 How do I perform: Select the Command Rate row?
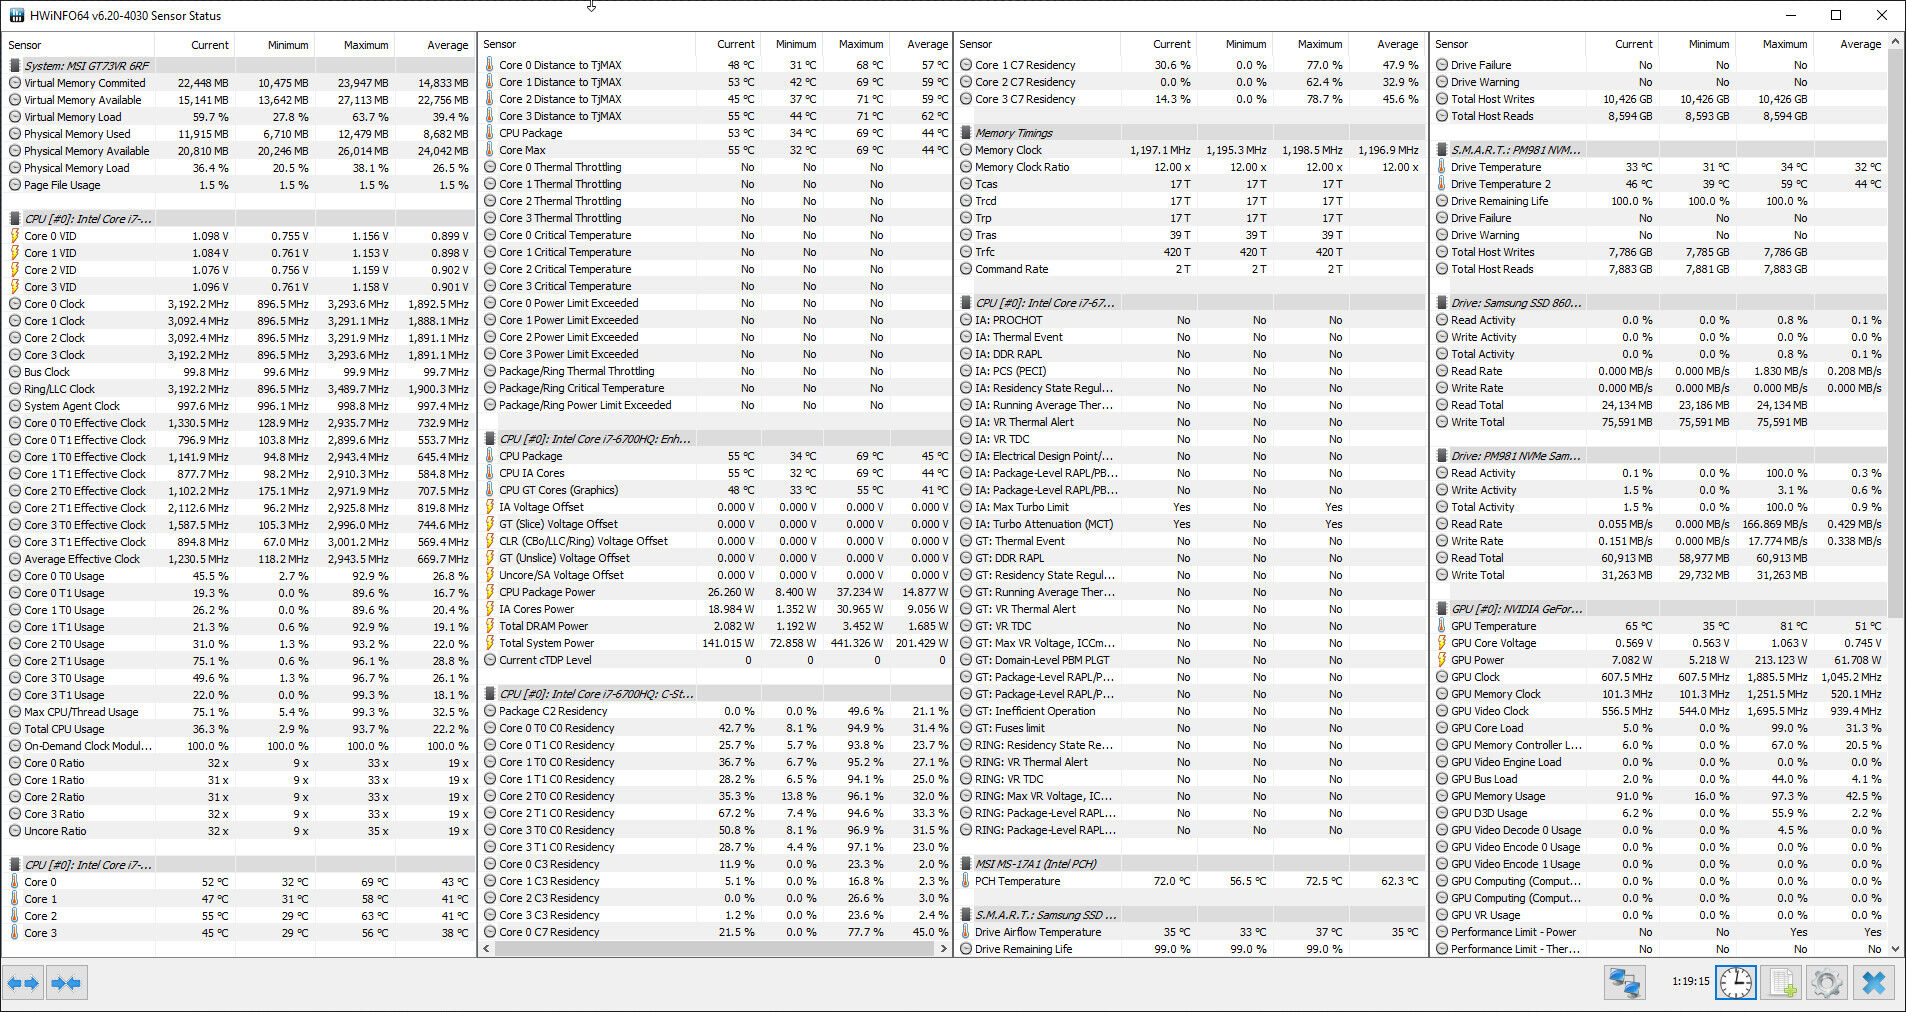1190,269
